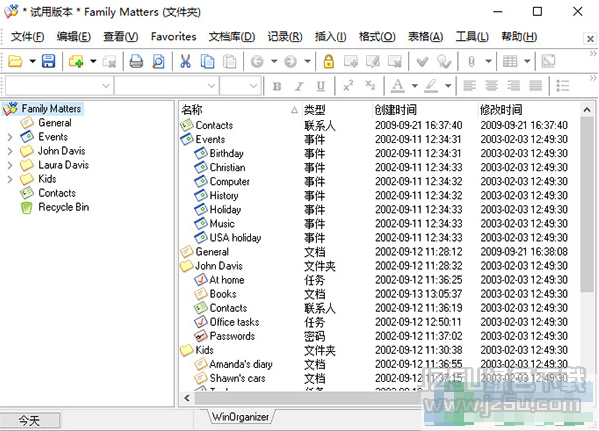Toggle bulleted list icon
Viewport: 599px width, 431px height.
[563, 86]
